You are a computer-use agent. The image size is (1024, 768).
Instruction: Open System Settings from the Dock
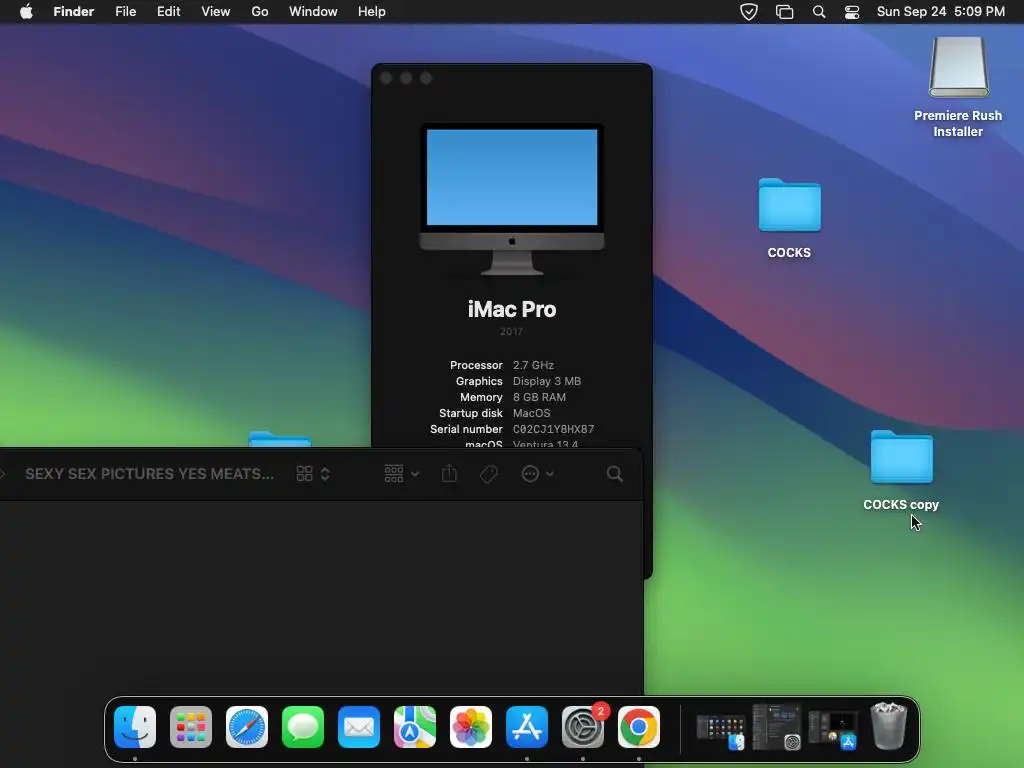583,727
